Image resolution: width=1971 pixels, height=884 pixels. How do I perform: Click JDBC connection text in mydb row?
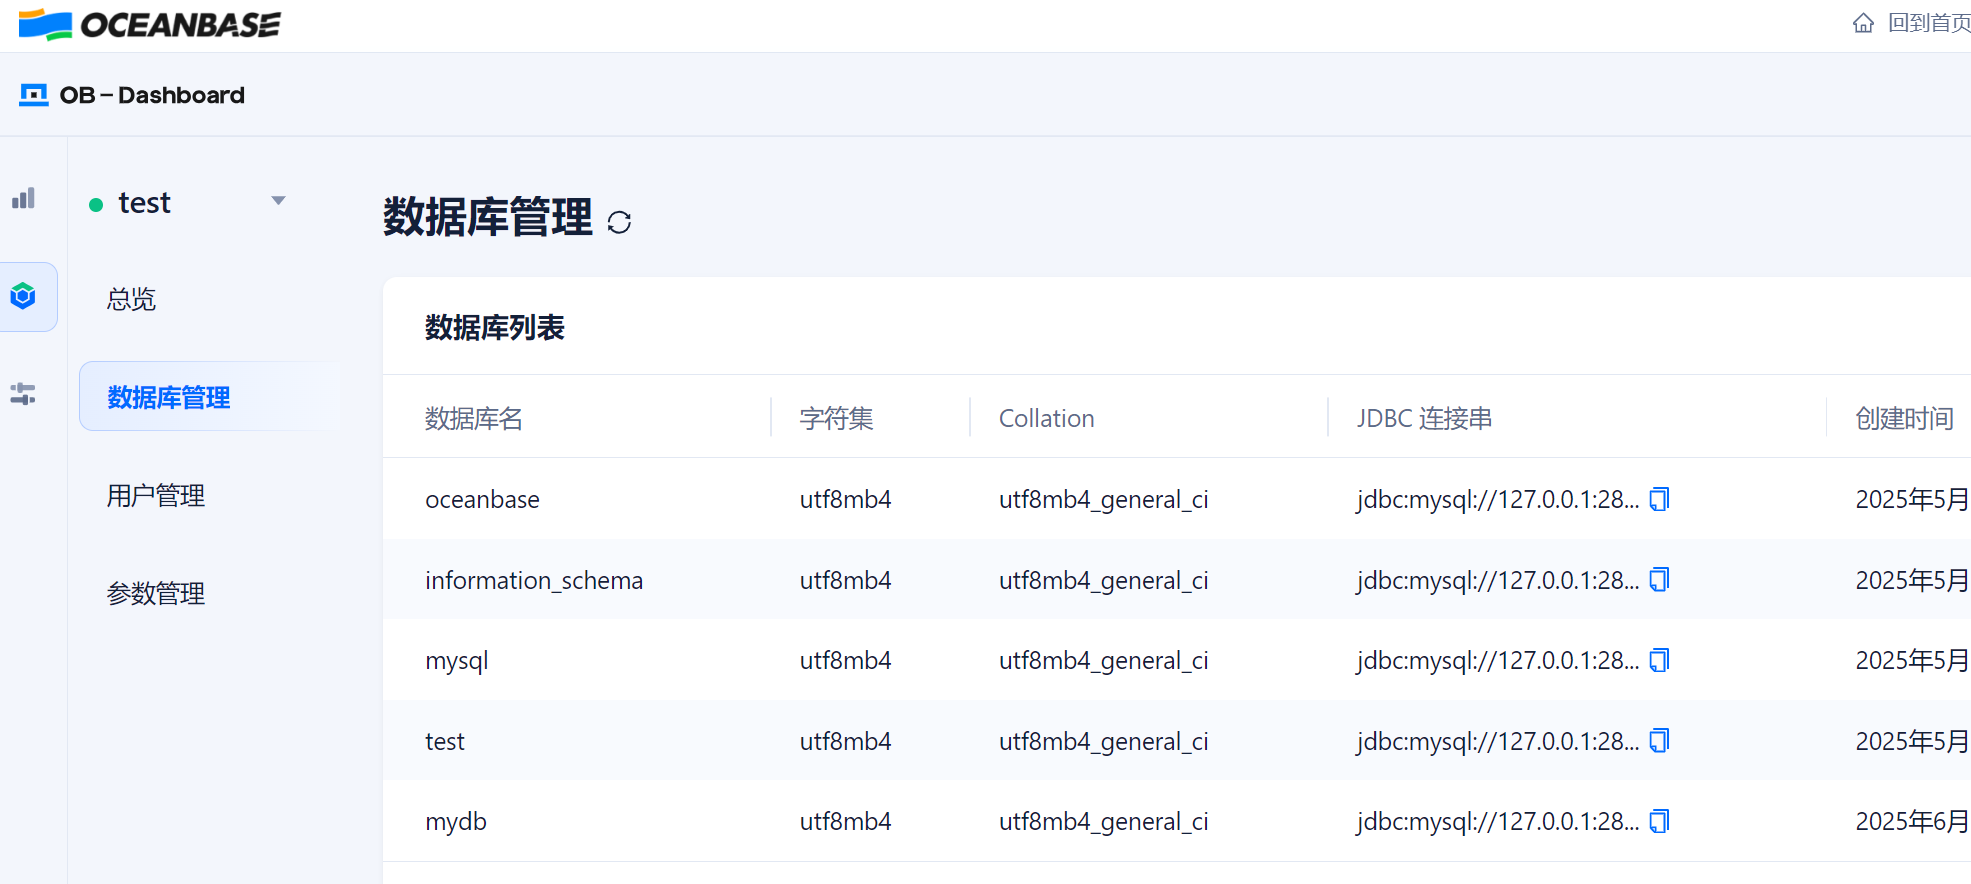[1497, 822]
